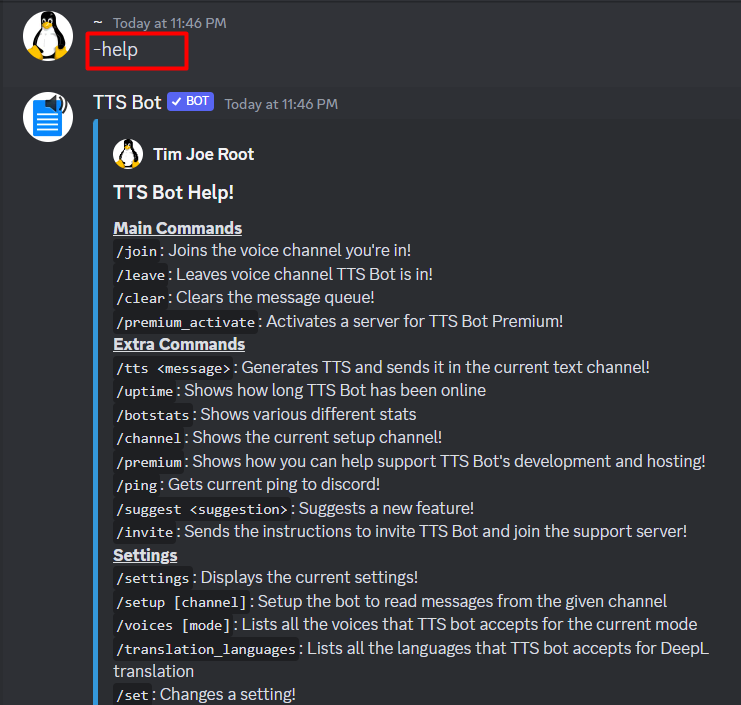The height and width of the screenshot is (705, 741).
Task: Click the Tim Joe Root author name
Action: click(203, 154)
